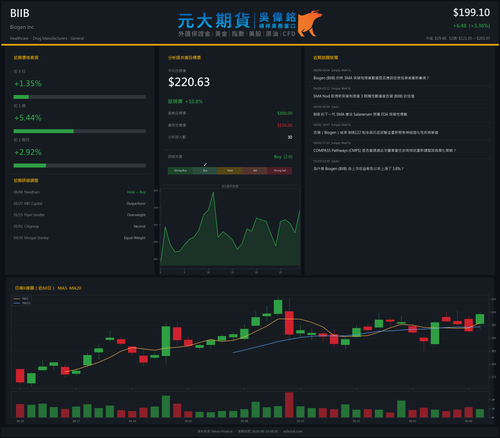Click the Biogen Inc. company name
The width and height of the screenshot is (500, 438).
click(22, 27)
